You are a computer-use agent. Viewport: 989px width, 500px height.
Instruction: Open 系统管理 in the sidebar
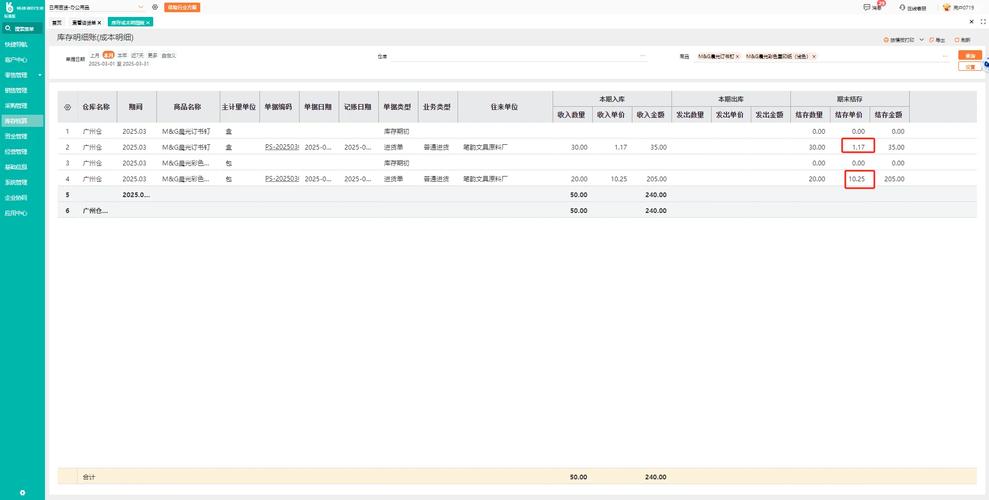(x=16, y=182)
